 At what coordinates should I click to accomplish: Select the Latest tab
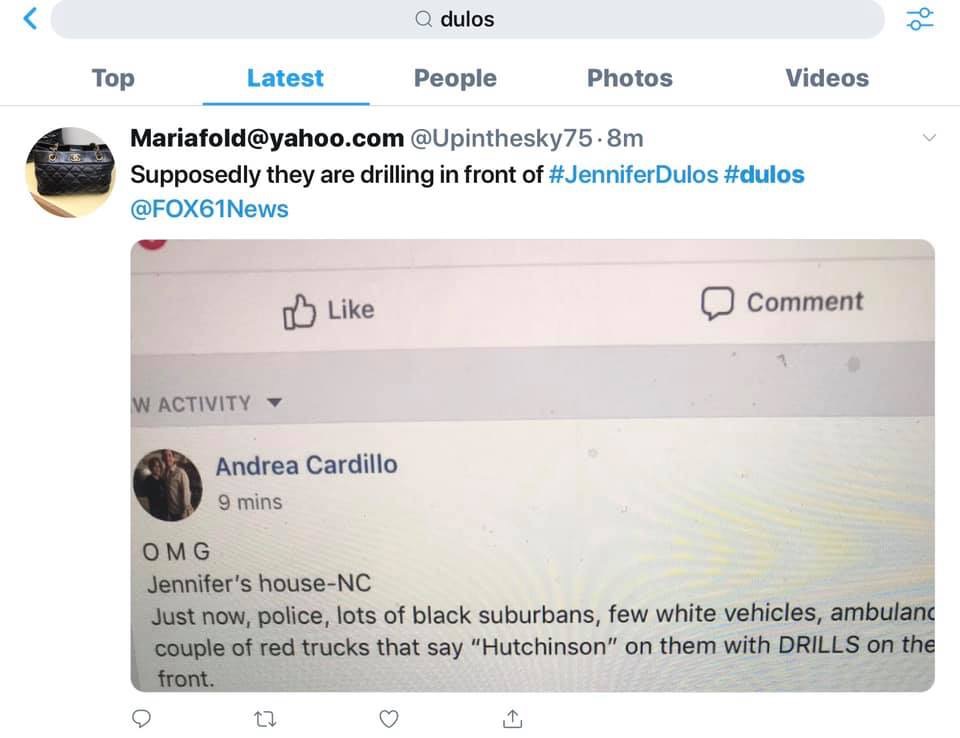coord(285,78)
